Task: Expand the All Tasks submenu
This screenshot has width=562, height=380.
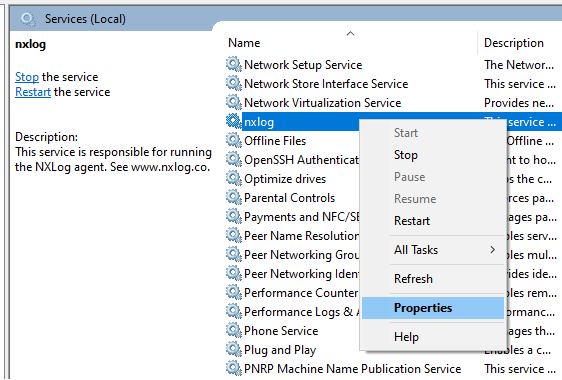Action: click(x=433, y=250)
